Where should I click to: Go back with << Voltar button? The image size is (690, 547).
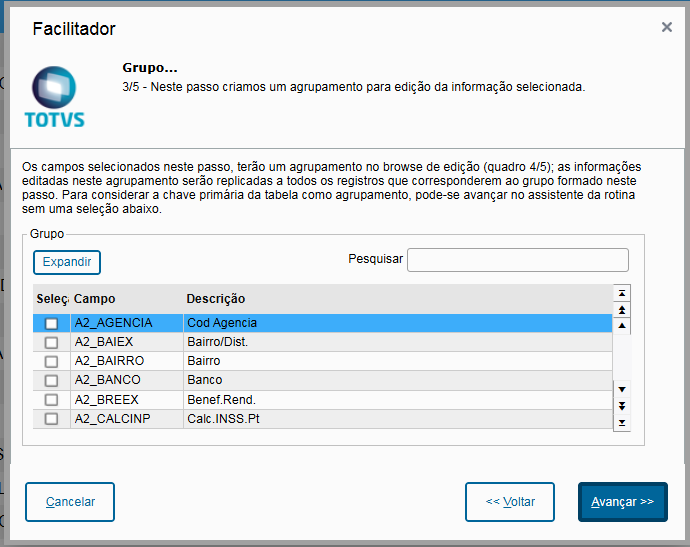tap(510, 502)
